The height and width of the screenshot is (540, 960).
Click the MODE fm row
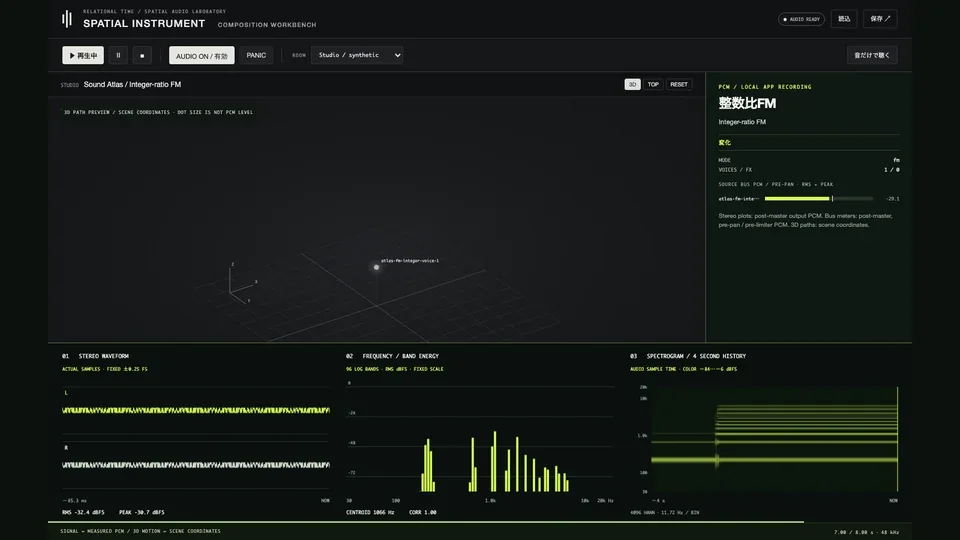(x=809, y=160)
